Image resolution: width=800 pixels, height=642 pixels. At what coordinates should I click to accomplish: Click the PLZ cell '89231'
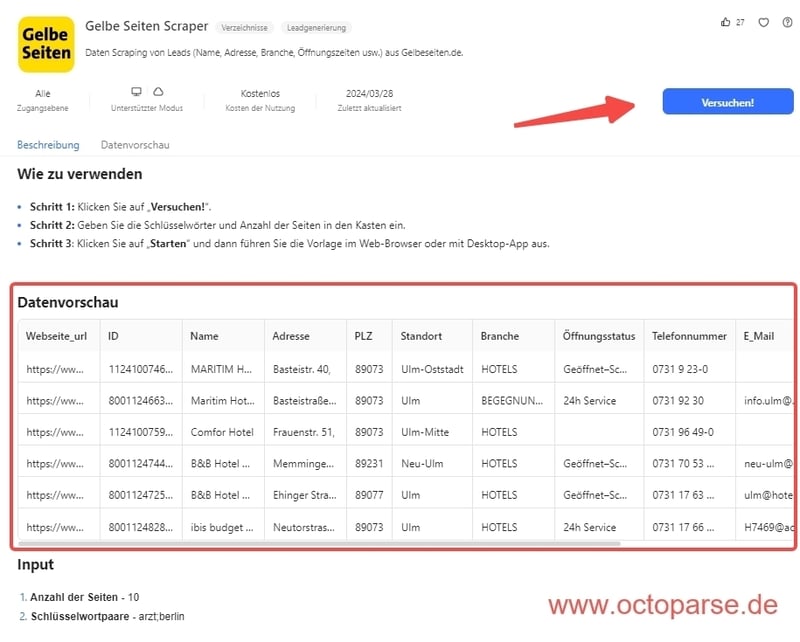pos(369,463)
